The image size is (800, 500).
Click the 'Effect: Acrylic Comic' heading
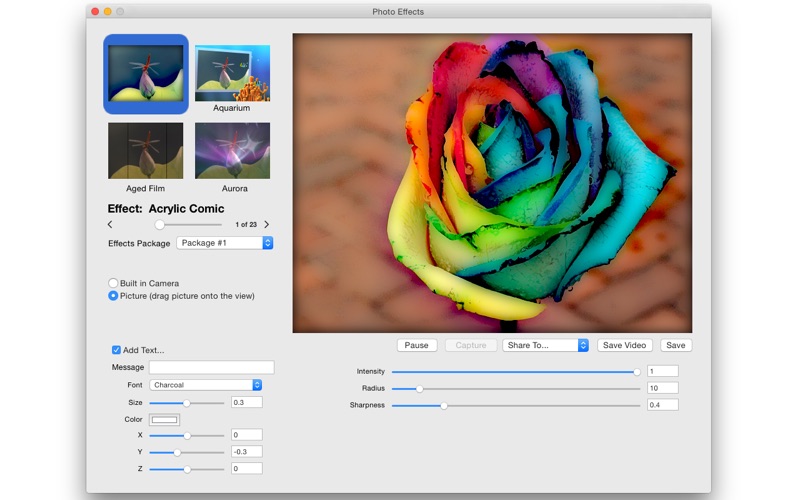coord(166,209)
